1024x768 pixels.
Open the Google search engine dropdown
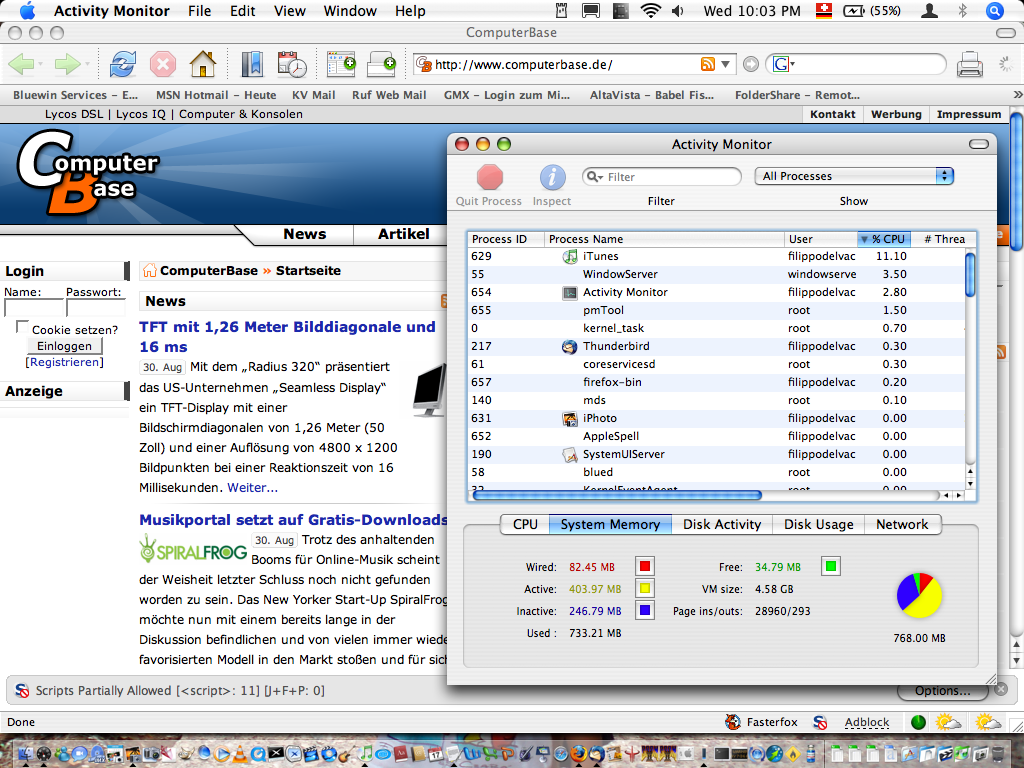pyautogui.click(x=783, y=64)
